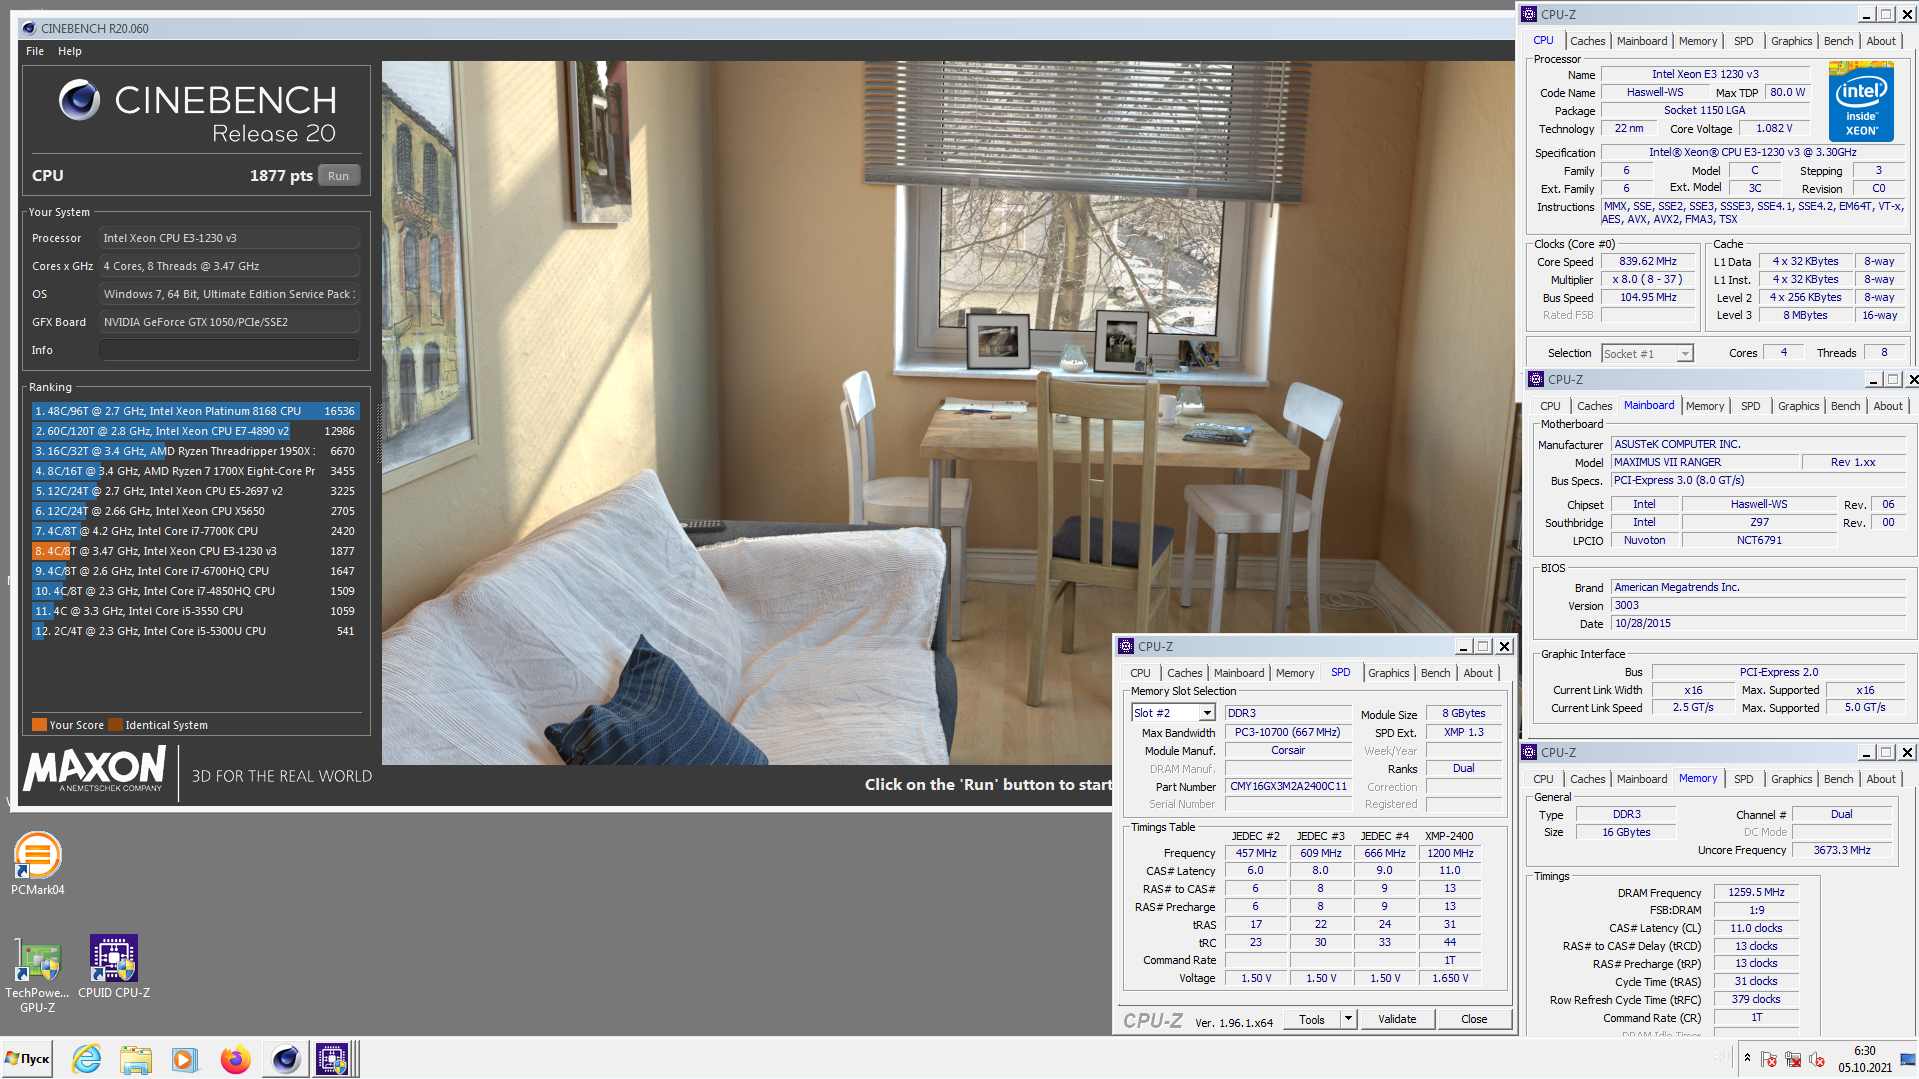
Task: Open the PCMark04 desktop shortcut
Action: [38, 864]
